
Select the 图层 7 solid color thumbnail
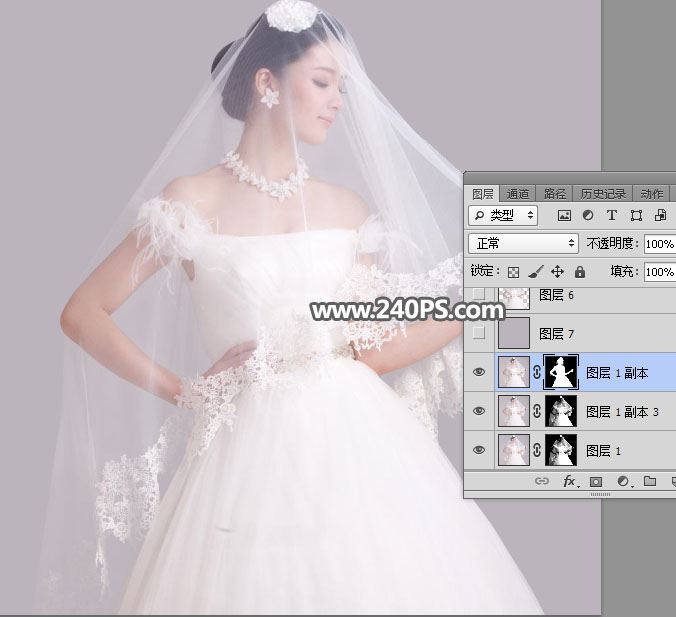(514, 333)
